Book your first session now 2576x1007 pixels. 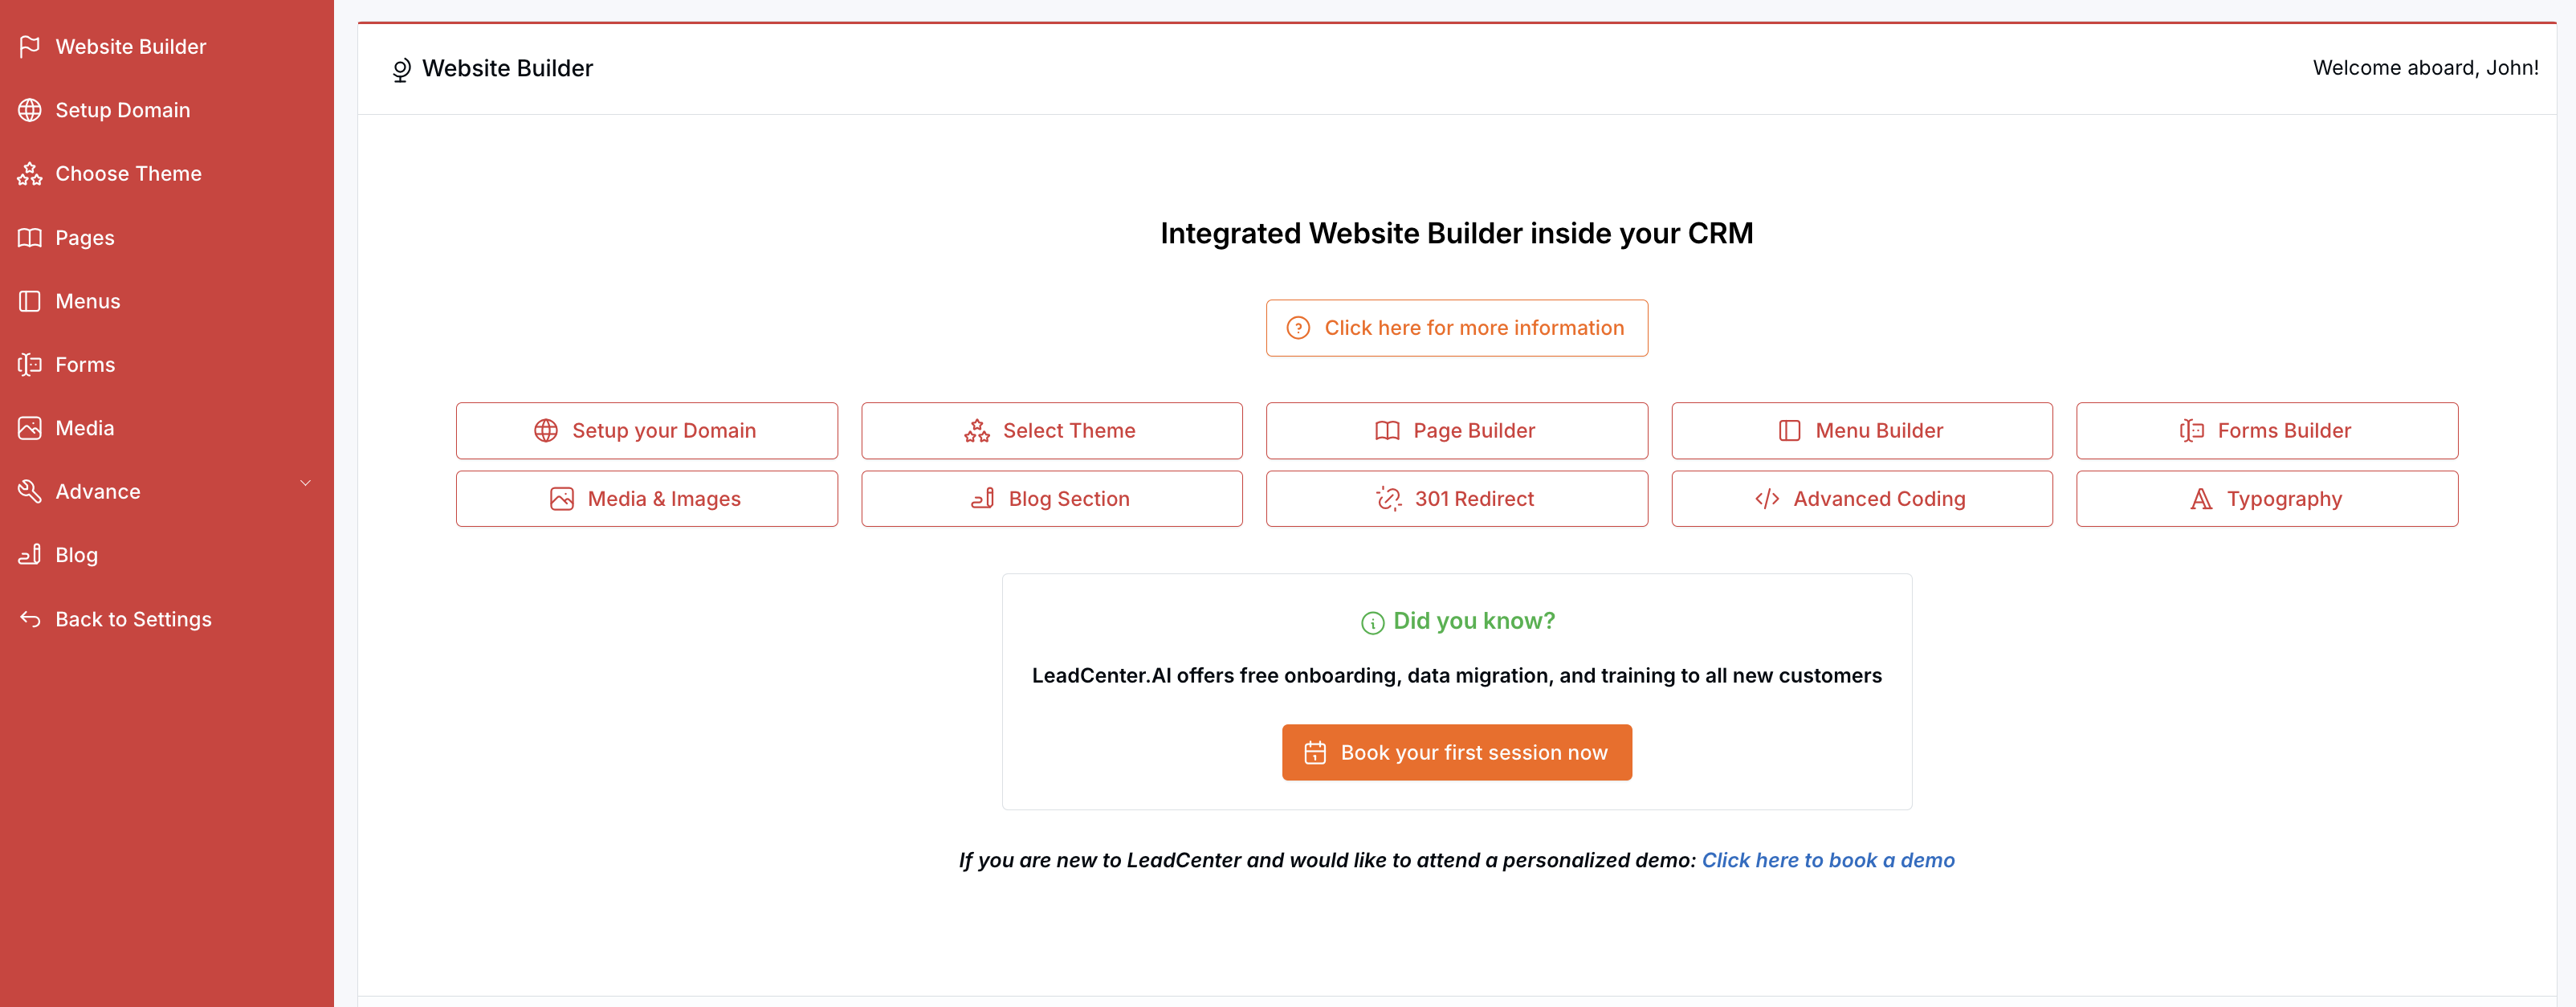point(1456,753)
